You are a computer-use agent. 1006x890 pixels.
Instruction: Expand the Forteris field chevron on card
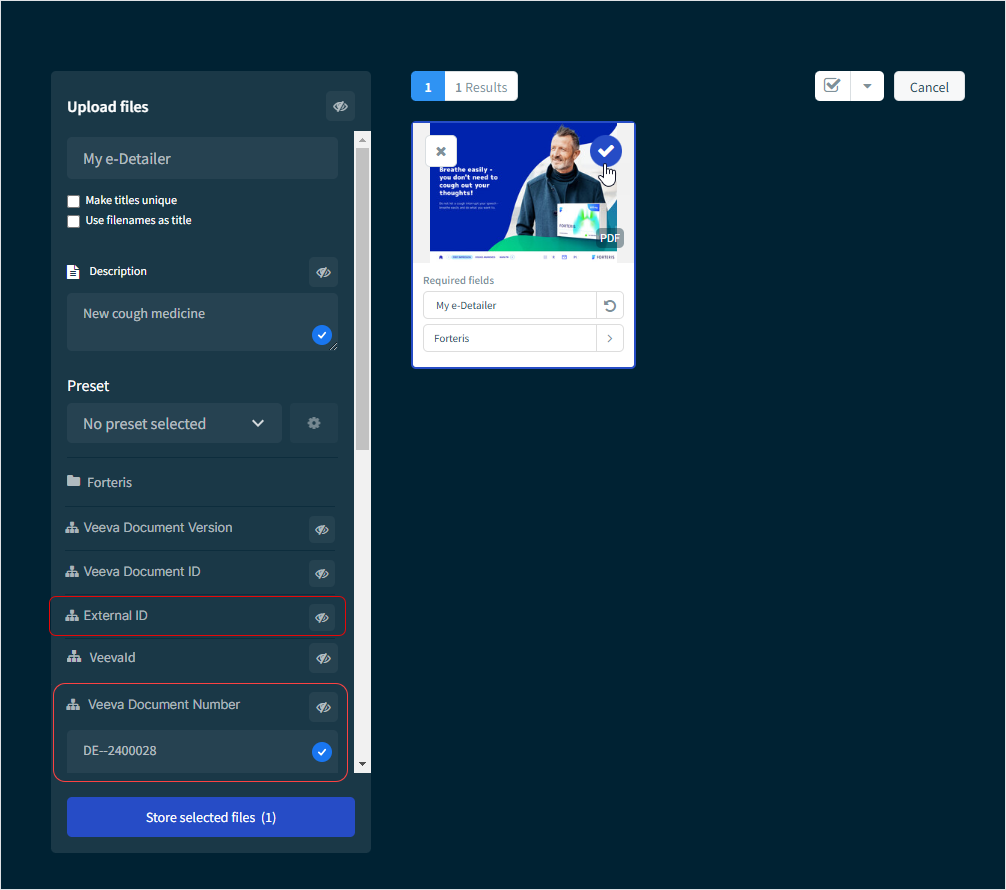pyautogui.click(x=609, y=338)
